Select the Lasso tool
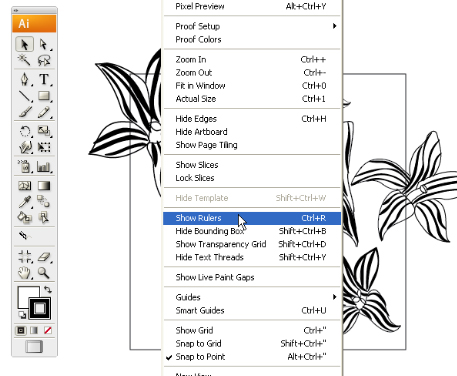The height and width of the screenshot is (376, 457). 44,60
